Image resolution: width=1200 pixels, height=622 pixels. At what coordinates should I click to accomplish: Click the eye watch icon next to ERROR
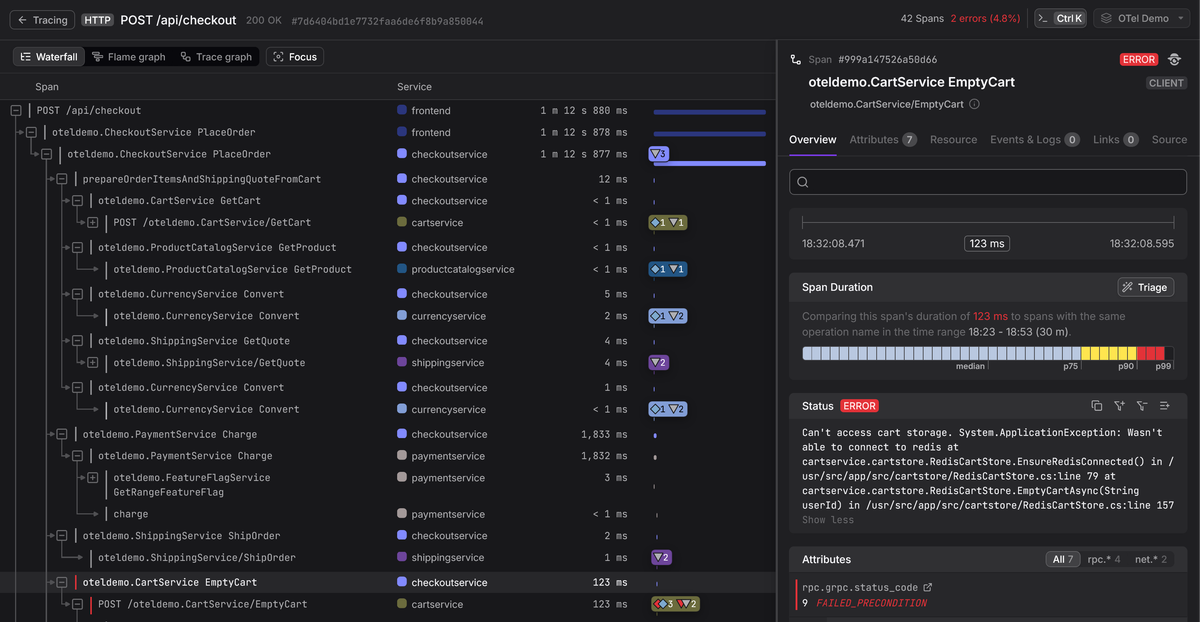click(1174, 60)
